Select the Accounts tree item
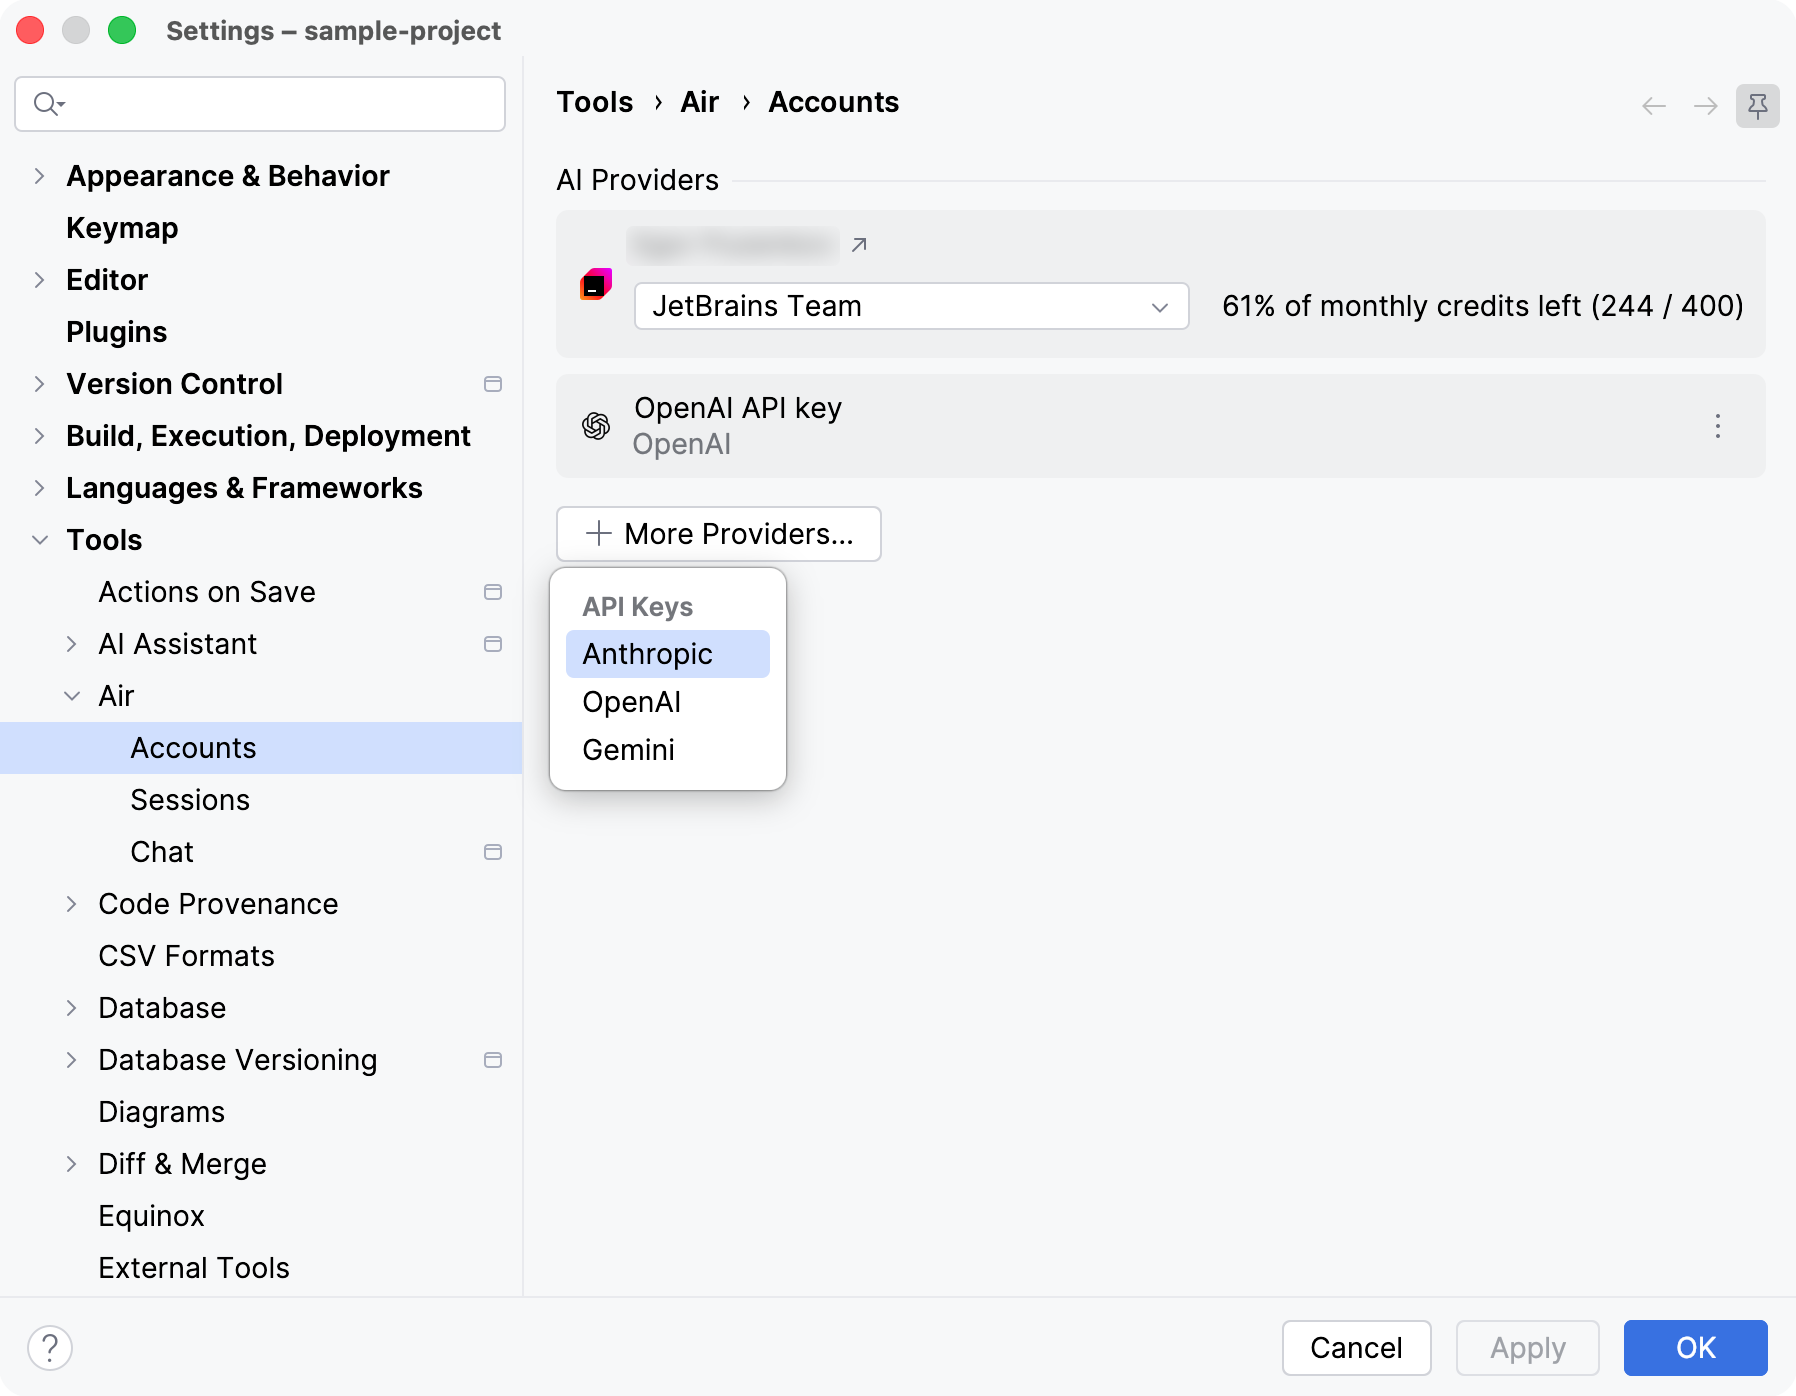 pyautogui.click(x=261, y=748)
